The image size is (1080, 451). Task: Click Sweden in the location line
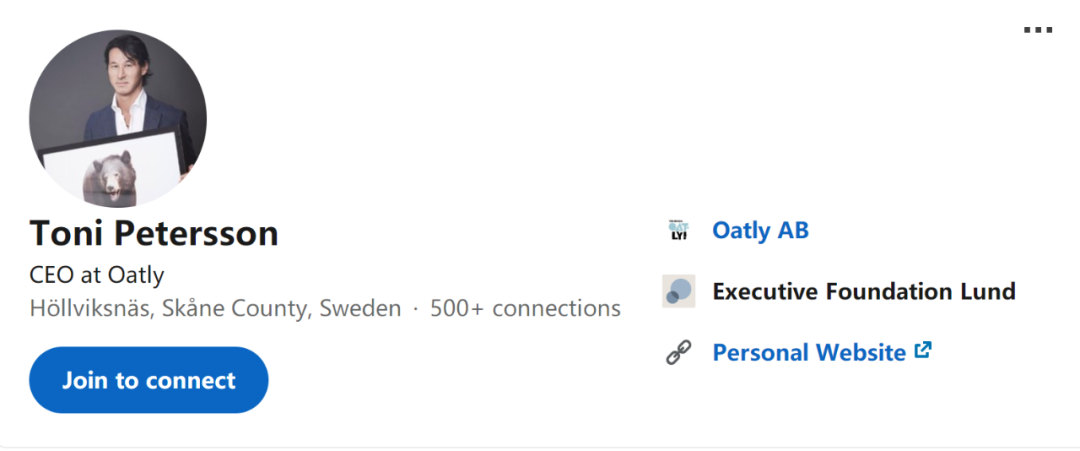pos(360,309)
